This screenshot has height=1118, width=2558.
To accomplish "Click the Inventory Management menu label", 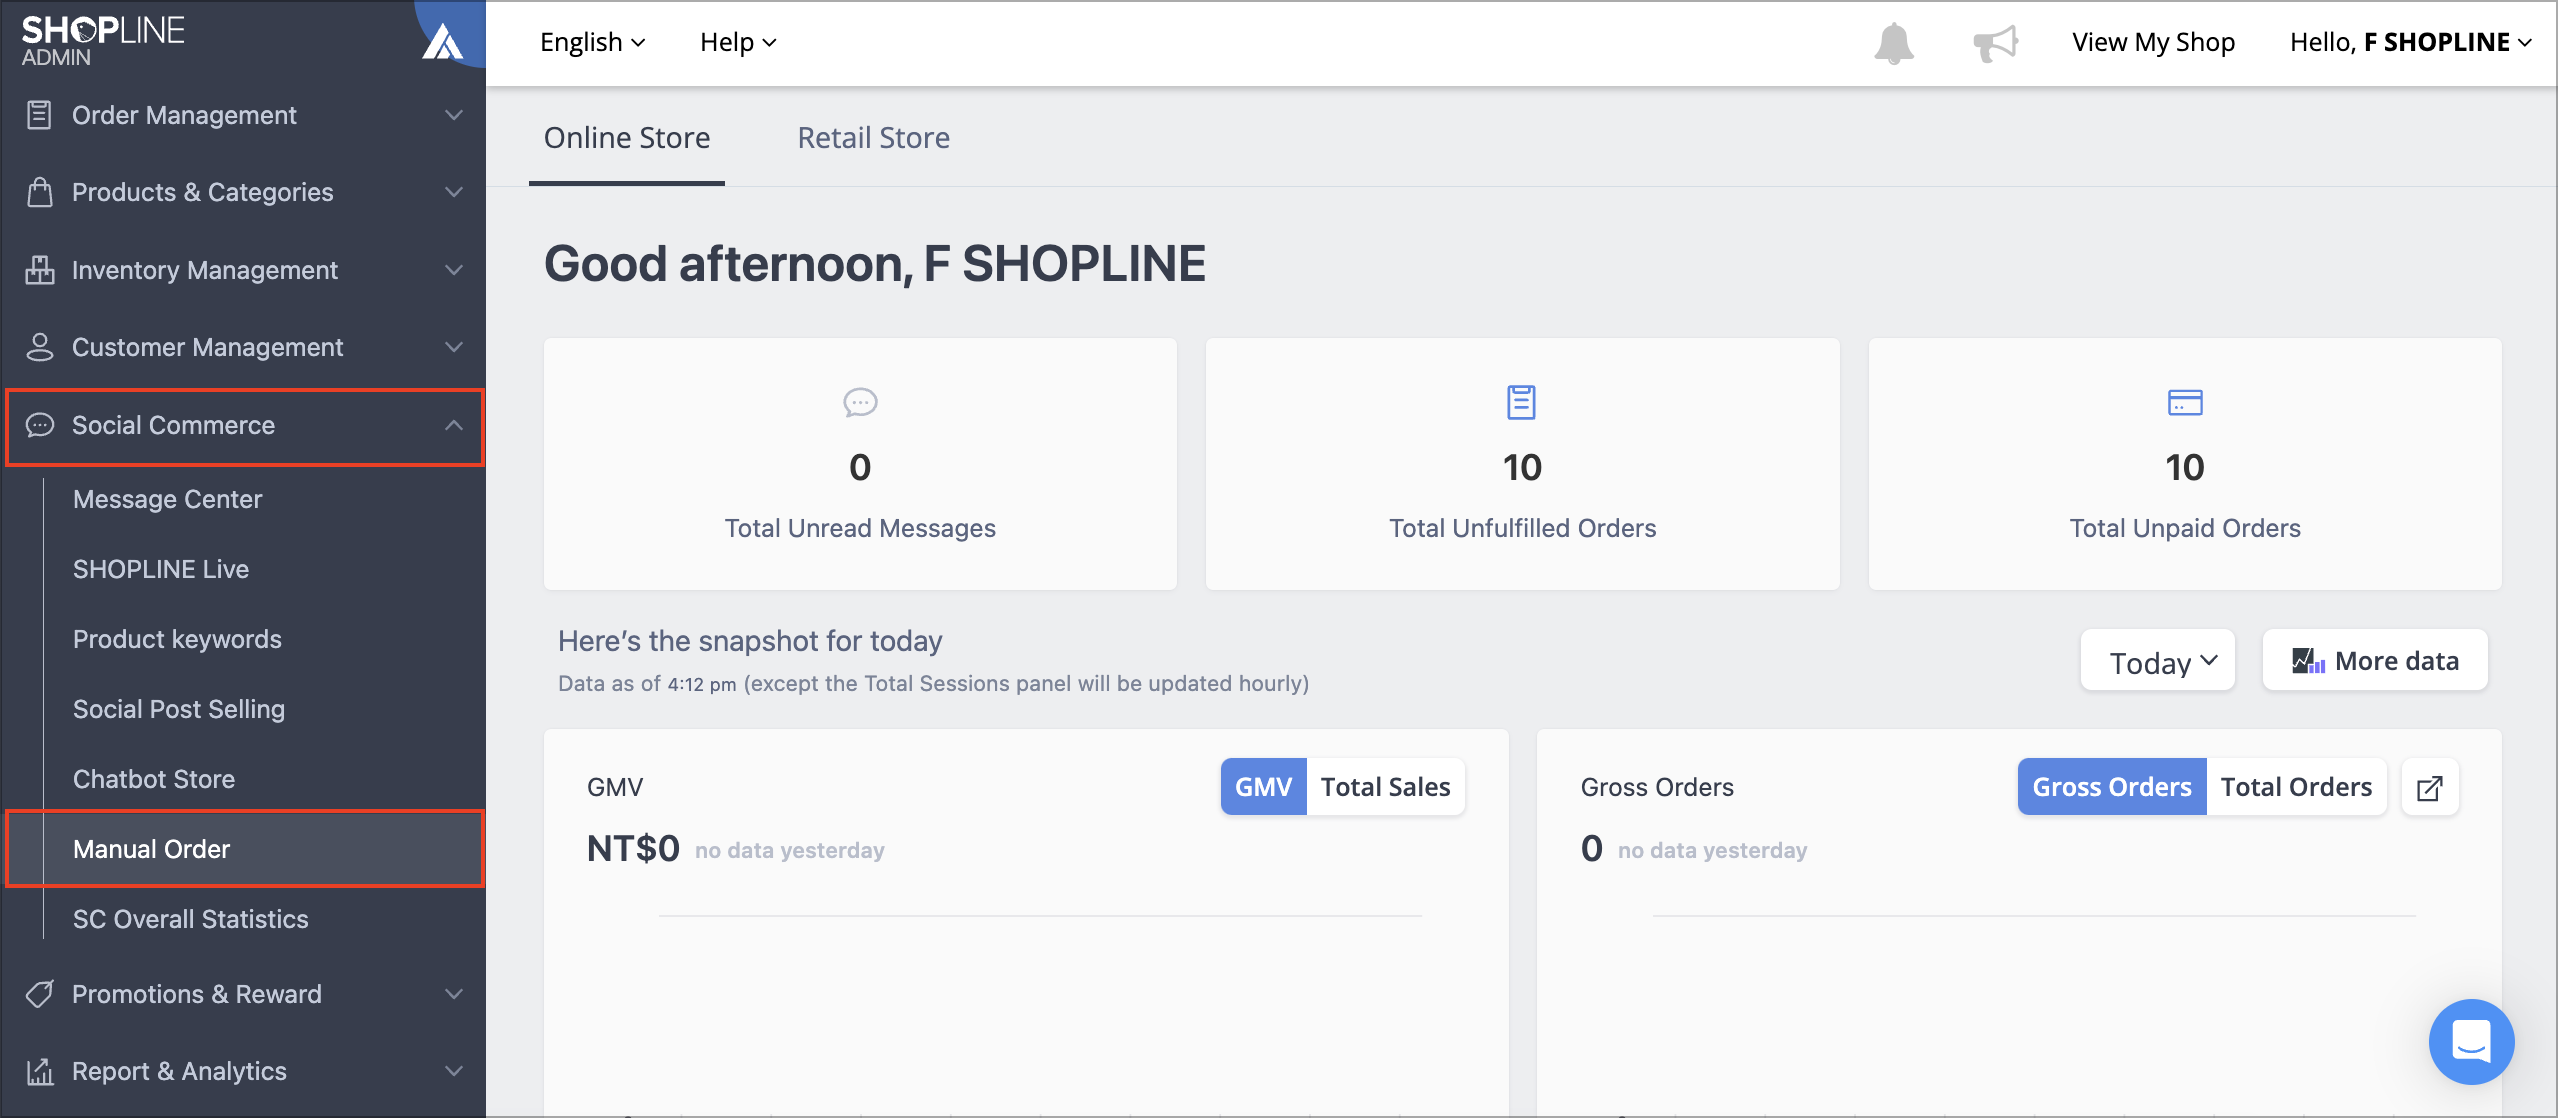I will [205, 270].
